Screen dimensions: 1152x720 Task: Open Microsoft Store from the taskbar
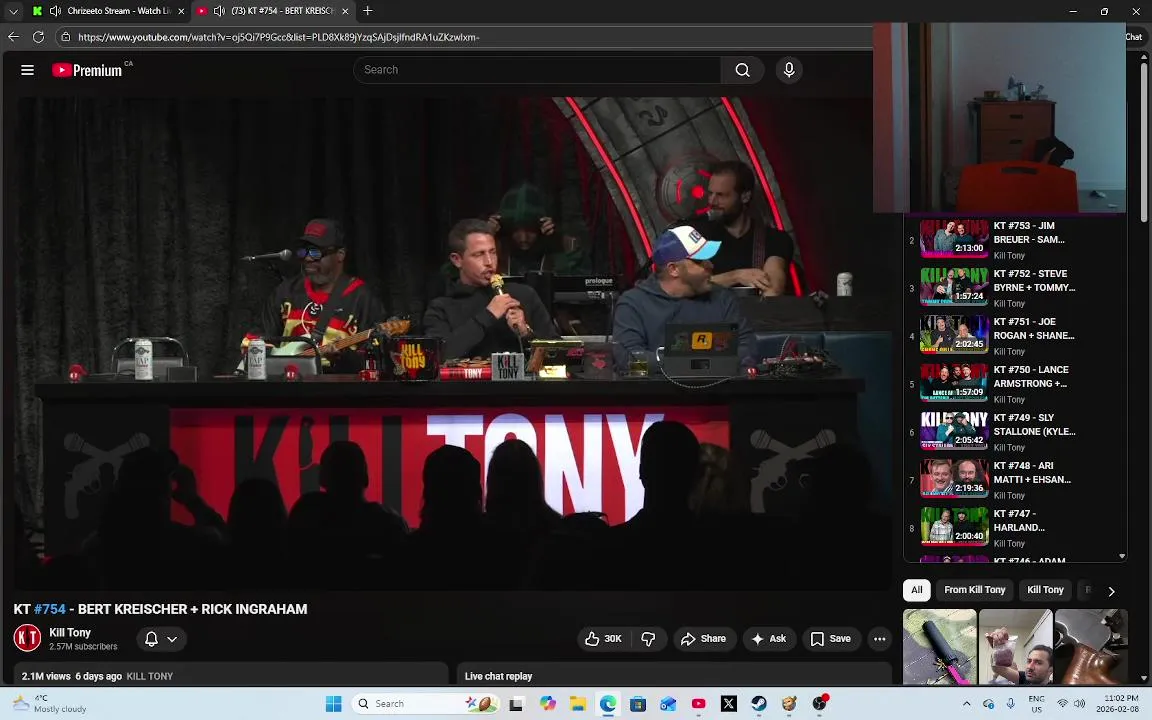click(x=638, y=704)
